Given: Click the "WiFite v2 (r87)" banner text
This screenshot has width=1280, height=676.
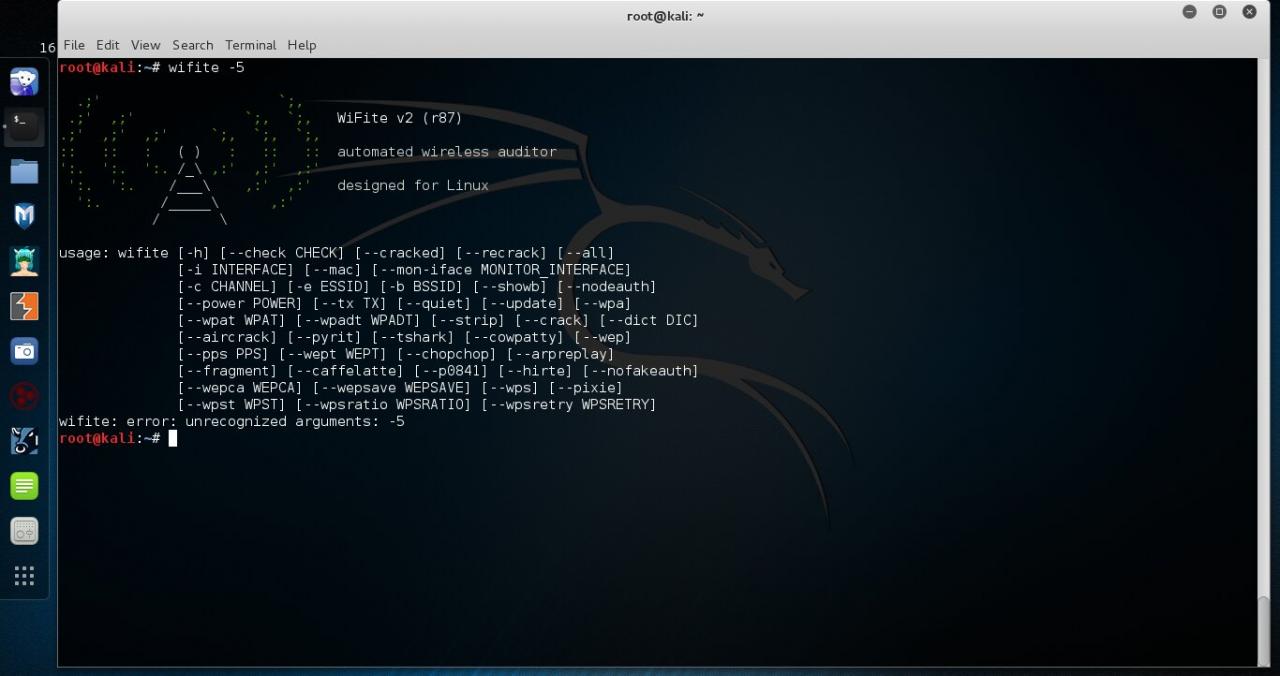Looking at the screenshot, I should (400, 118).
